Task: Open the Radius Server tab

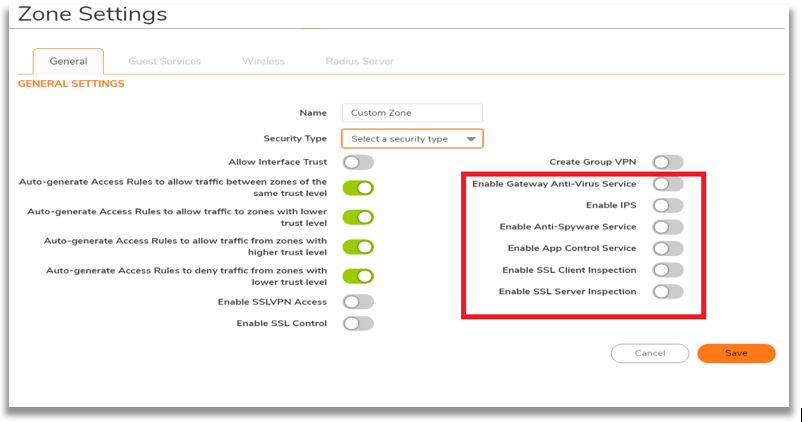Action: pos(360,61)
